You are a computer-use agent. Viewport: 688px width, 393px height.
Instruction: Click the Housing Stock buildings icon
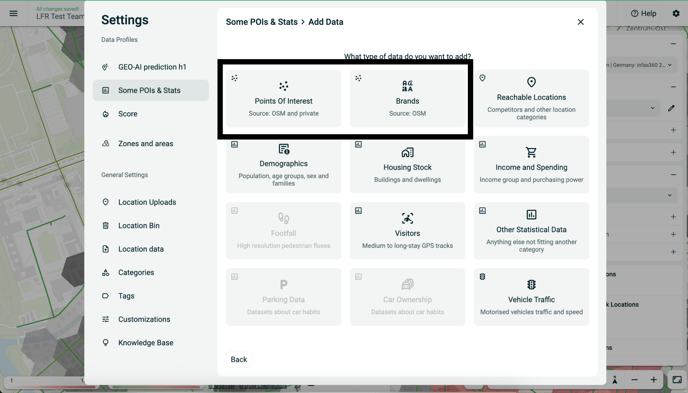coord(407,152)
